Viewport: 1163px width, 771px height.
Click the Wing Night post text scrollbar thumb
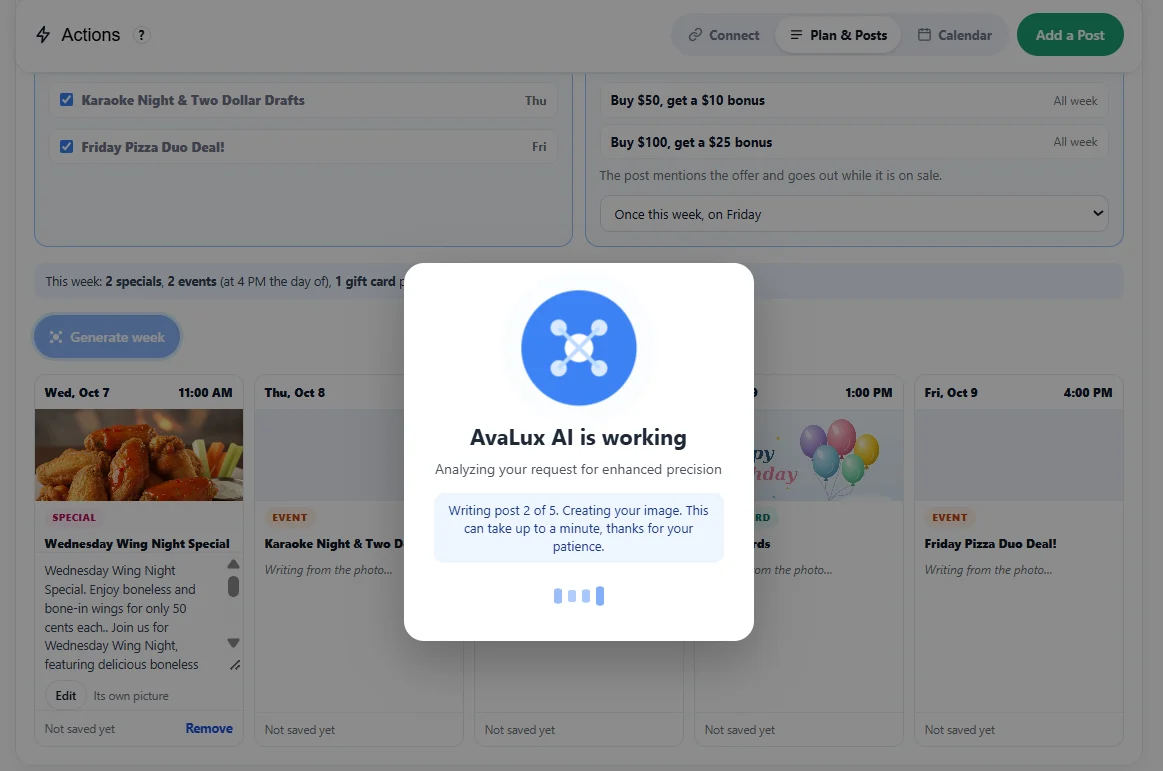point(233,586)
